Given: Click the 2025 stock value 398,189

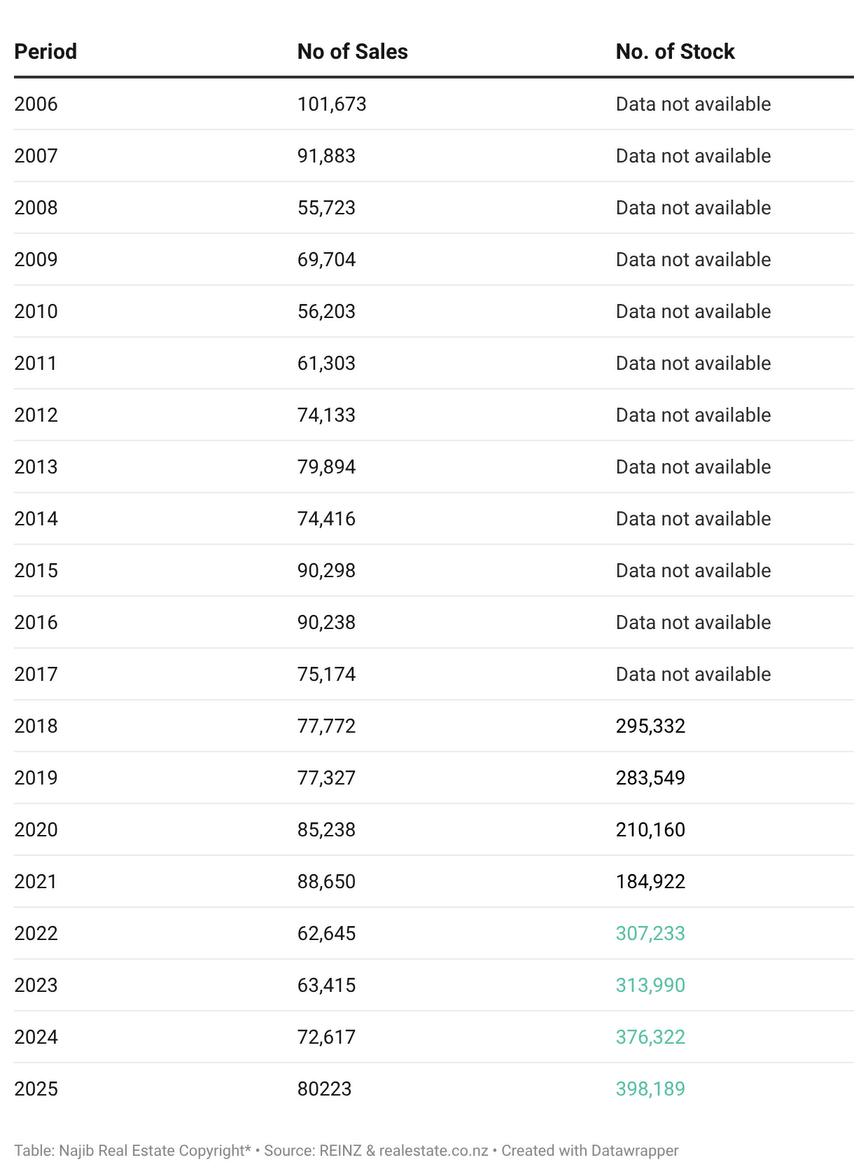Looking at the screenshot, I should pos(650,1089).
